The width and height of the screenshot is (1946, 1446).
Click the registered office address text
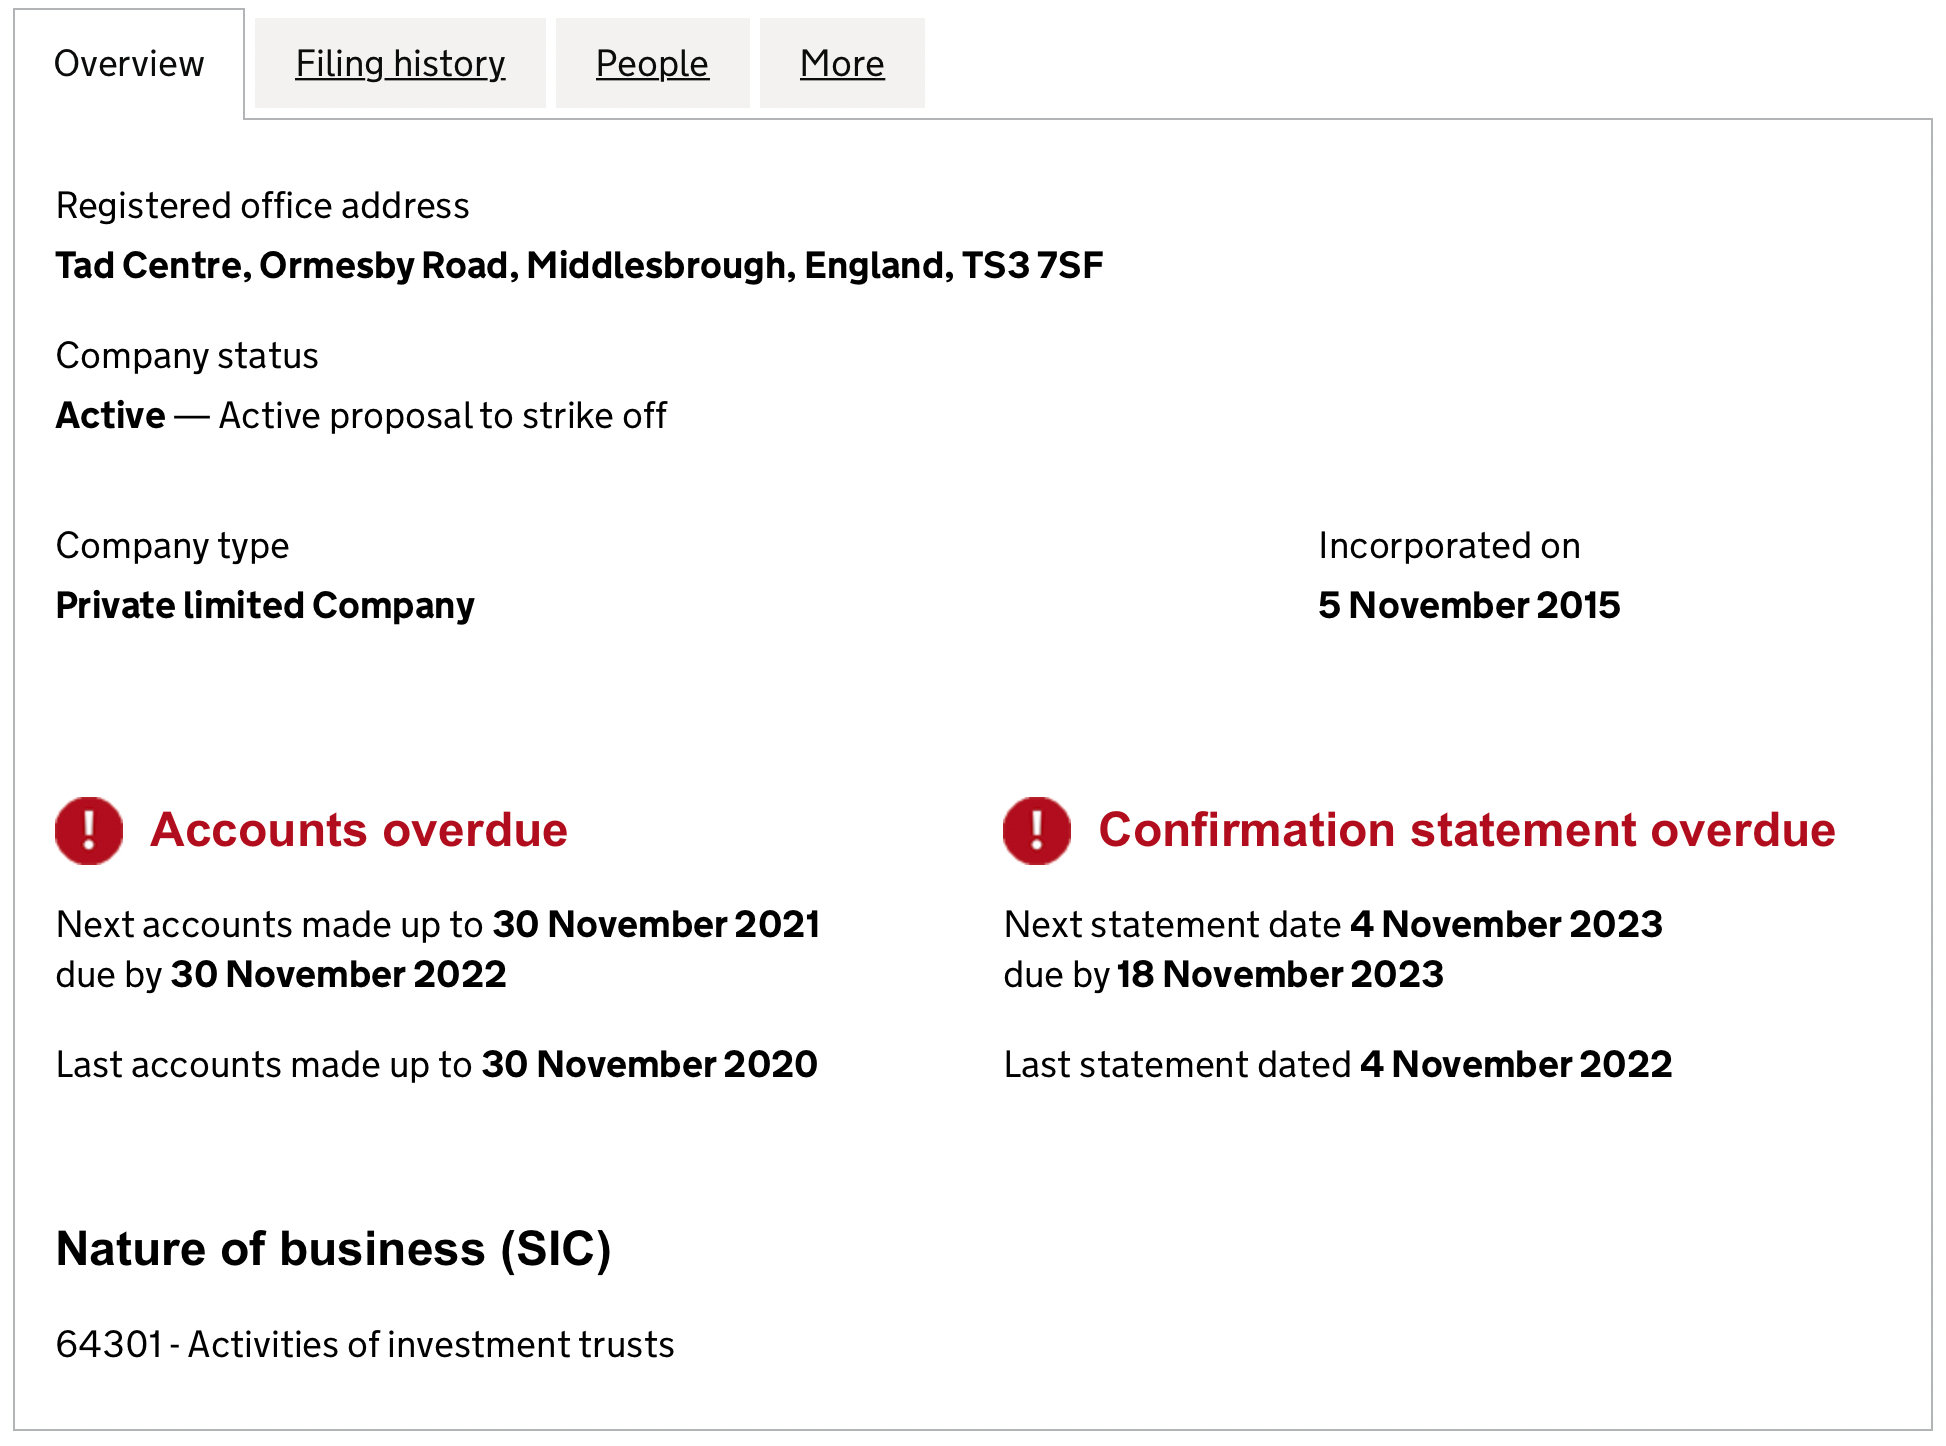coord(579,266)
